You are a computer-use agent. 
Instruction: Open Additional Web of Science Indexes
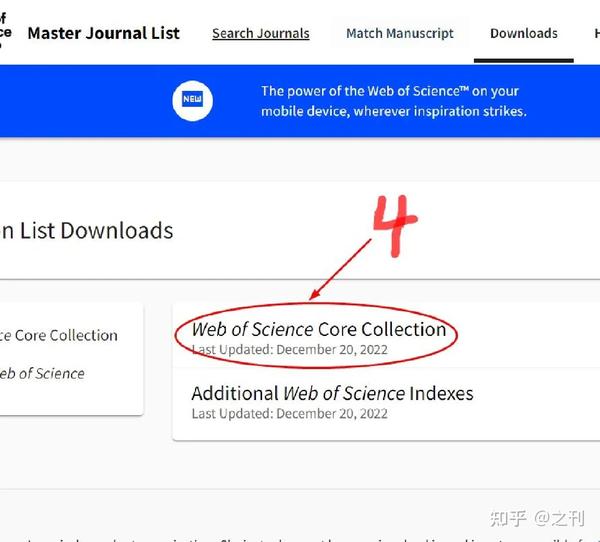click(332, 393)
